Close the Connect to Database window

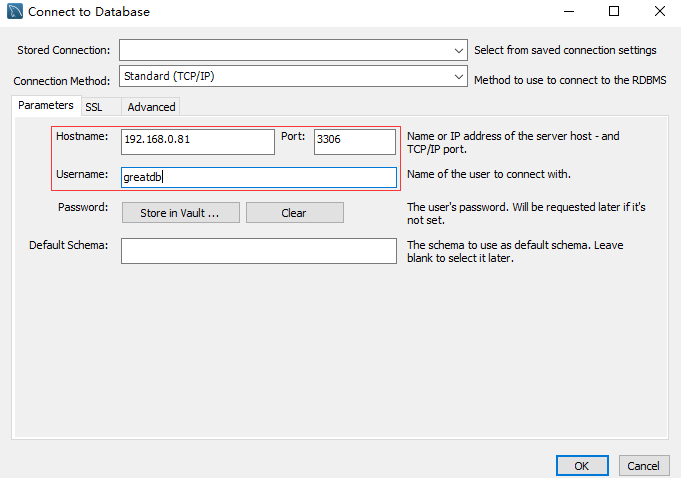coord(660,11)
